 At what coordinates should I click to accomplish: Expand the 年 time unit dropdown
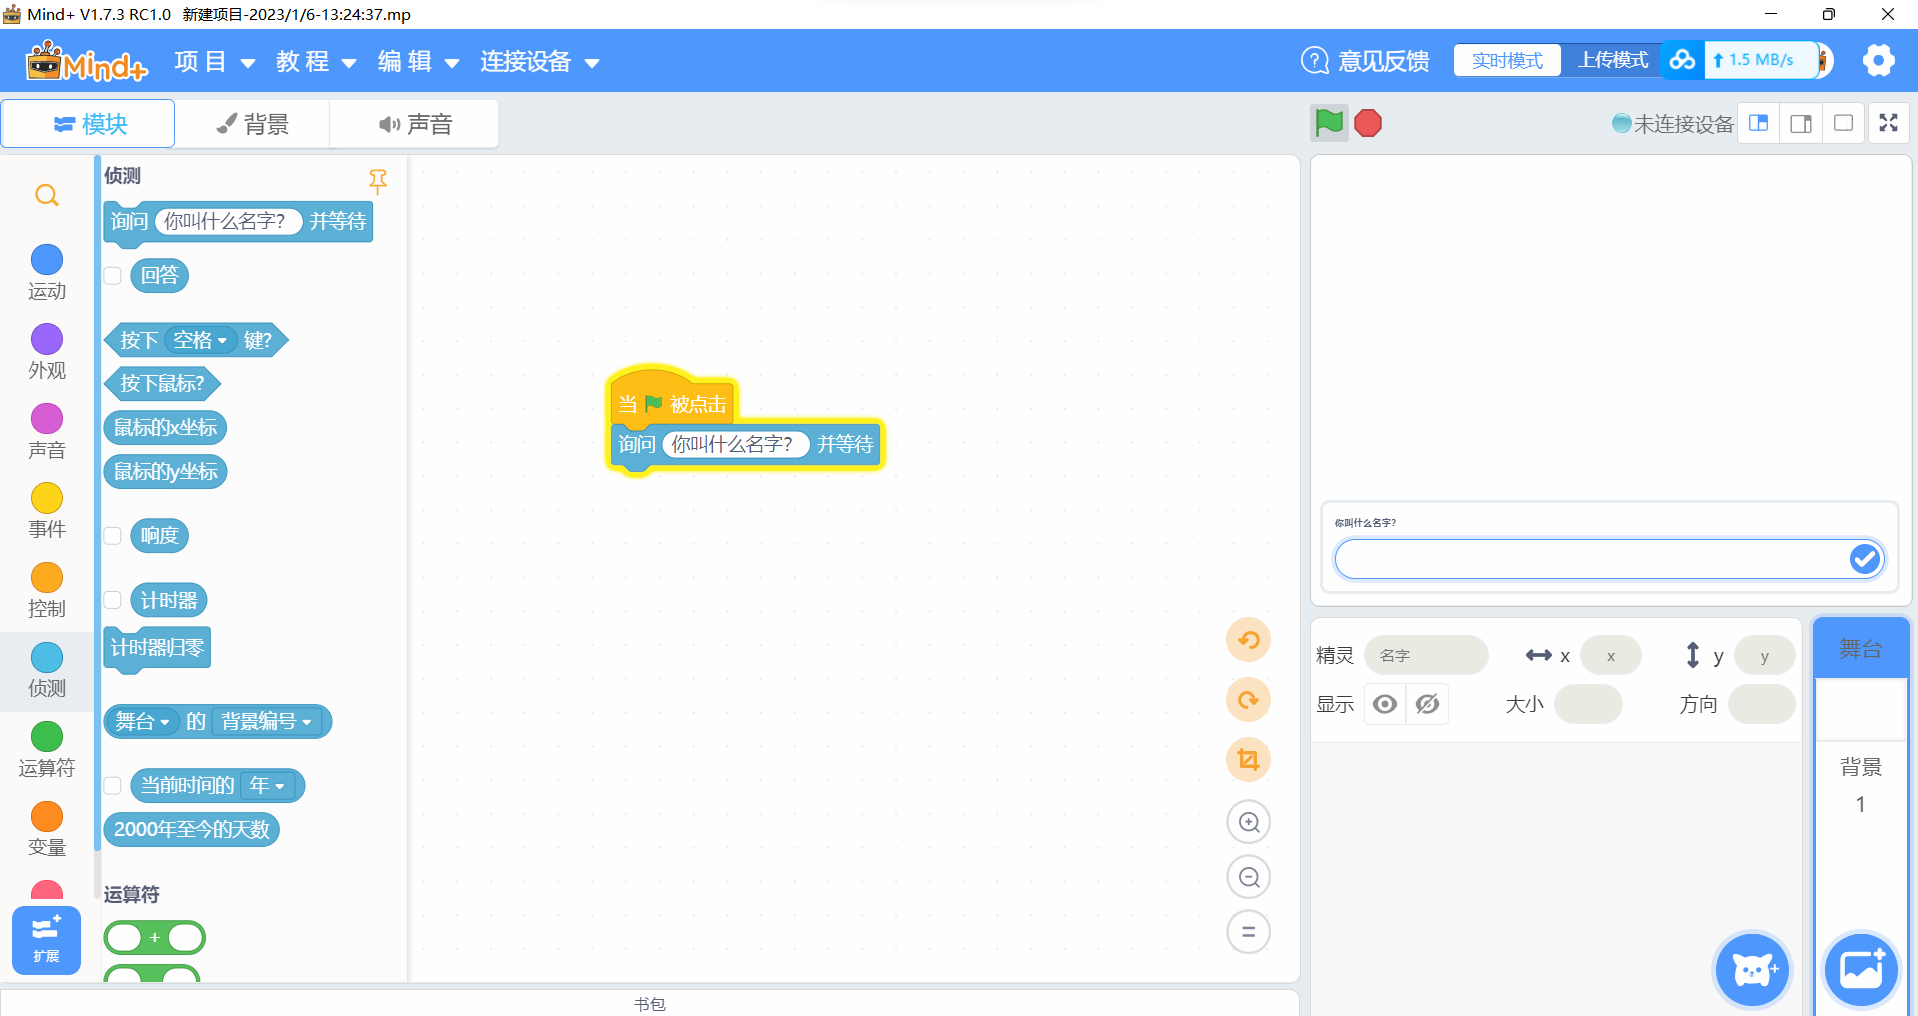pyautogui.click(x=268, y=786)
